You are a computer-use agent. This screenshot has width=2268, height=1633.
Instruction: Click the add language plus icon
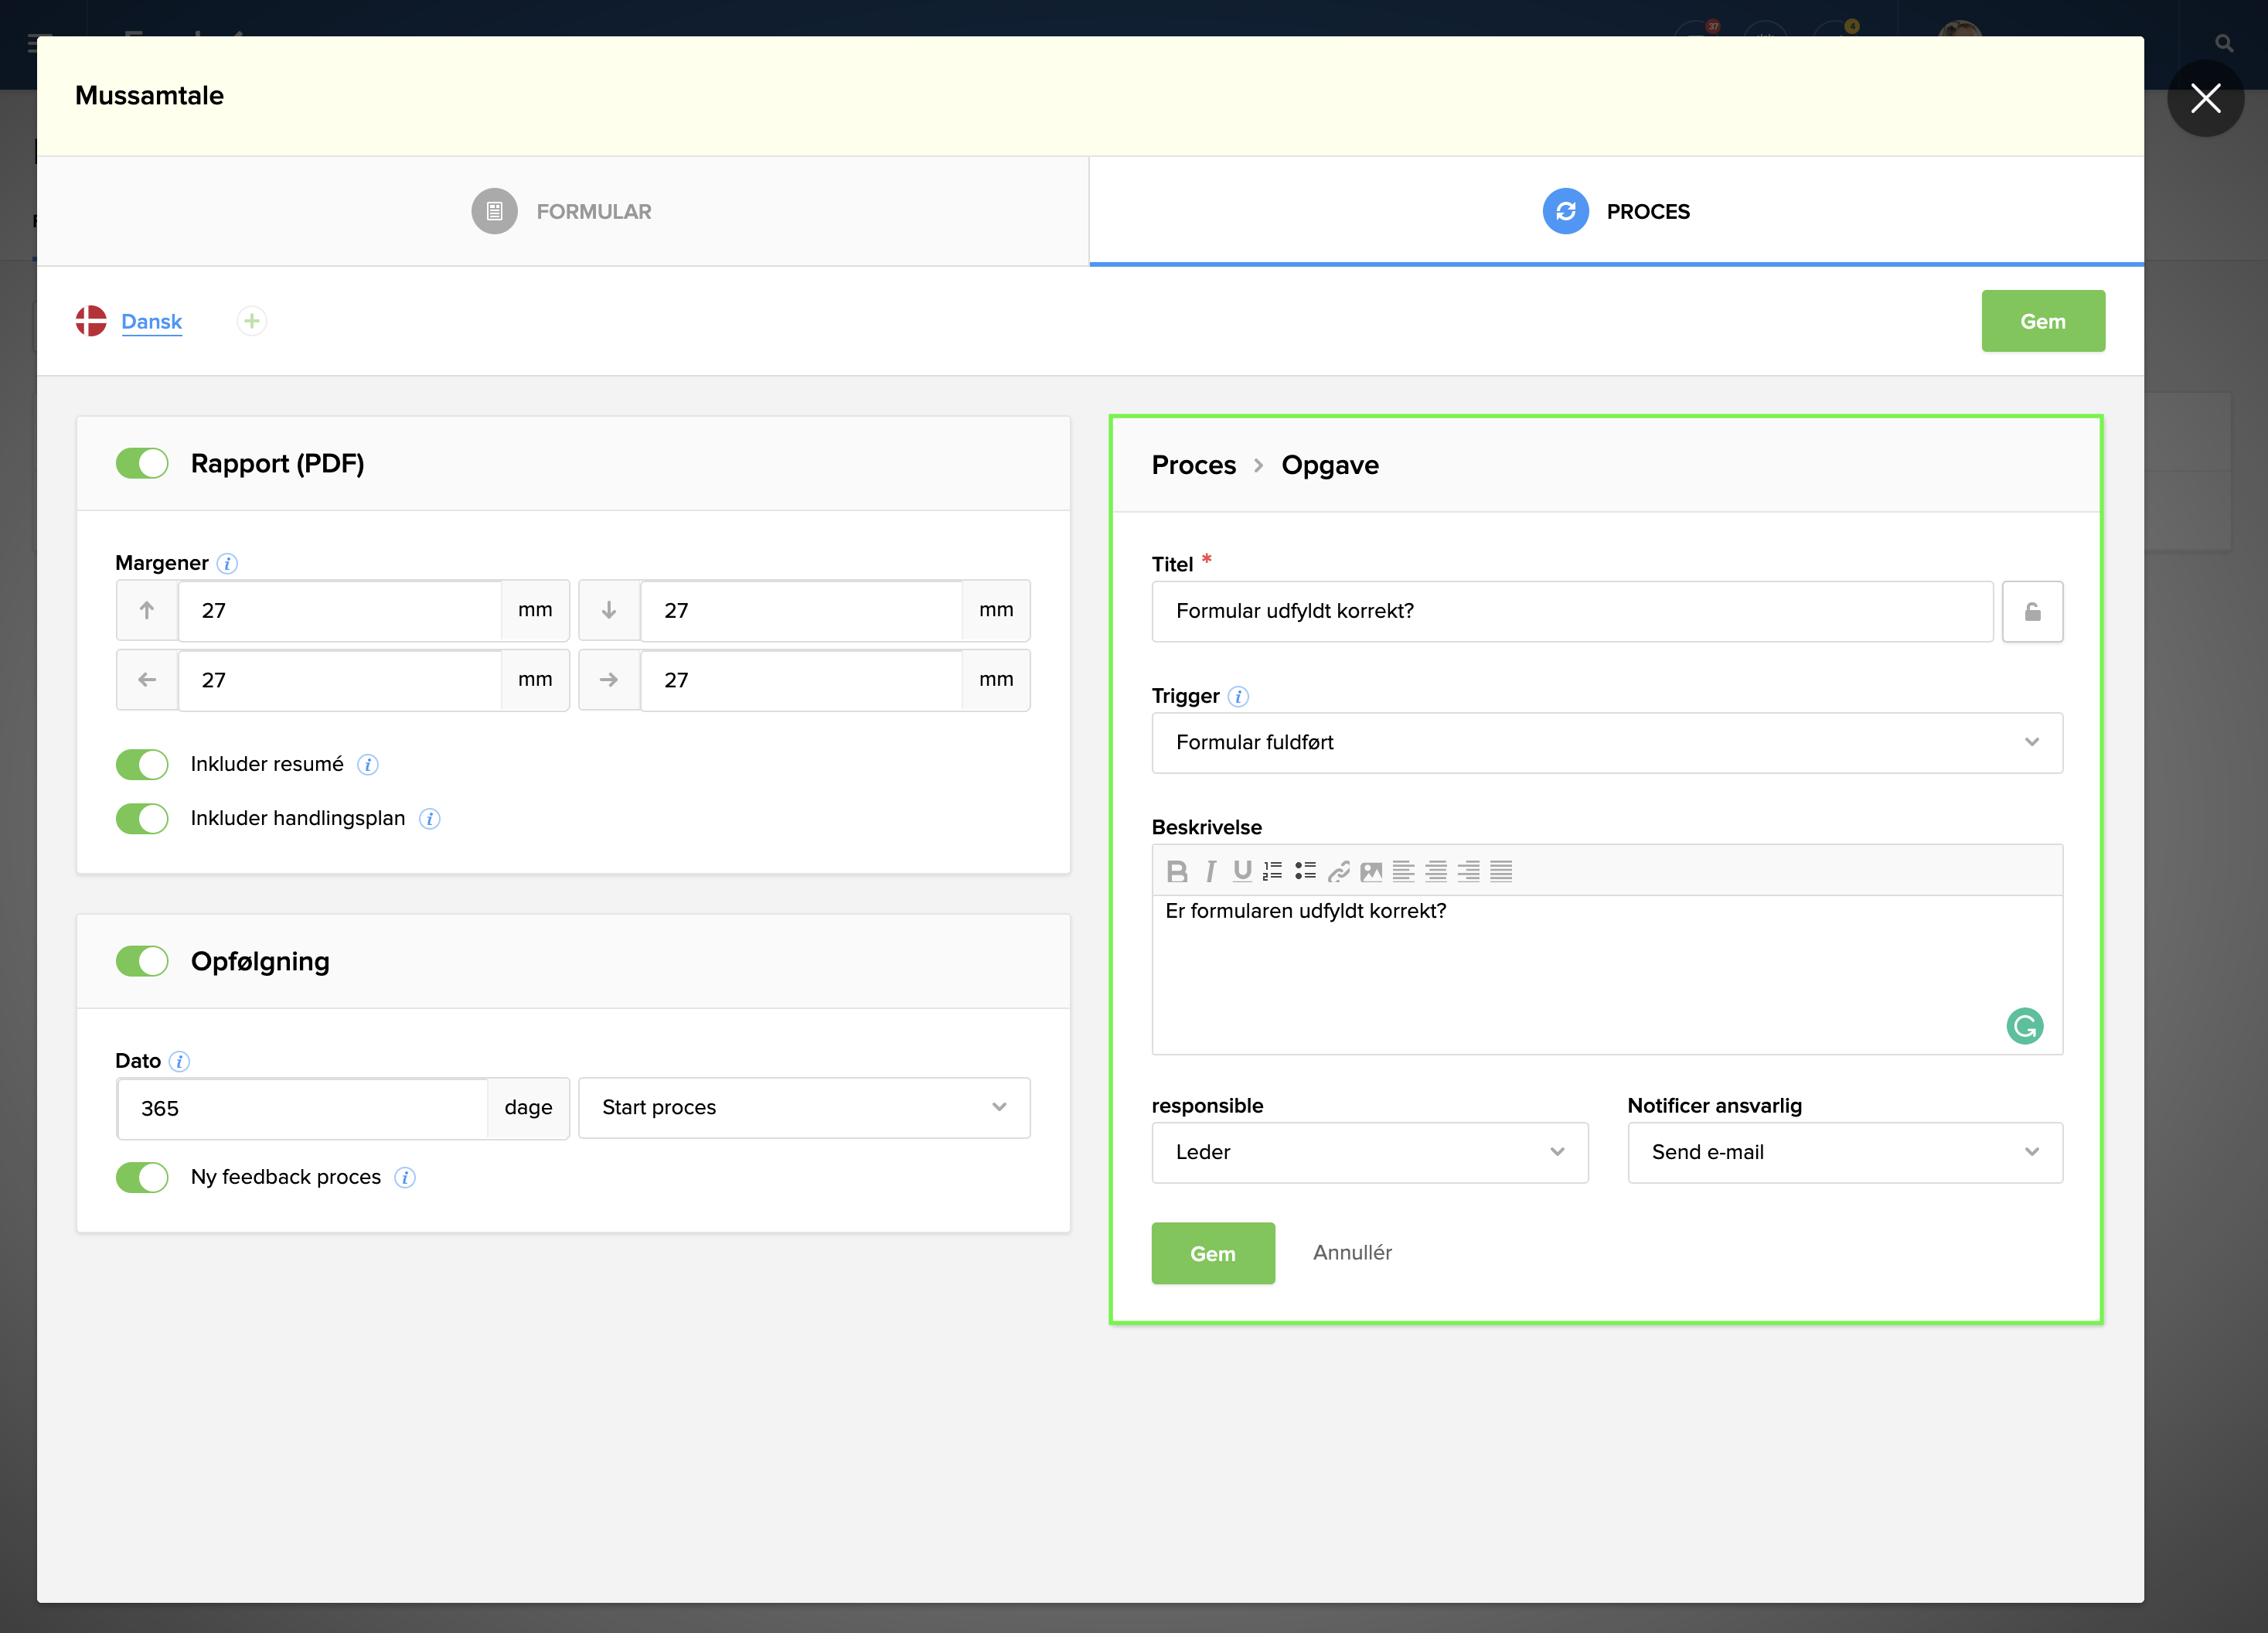pyautogui.click(x=252, y=321)
